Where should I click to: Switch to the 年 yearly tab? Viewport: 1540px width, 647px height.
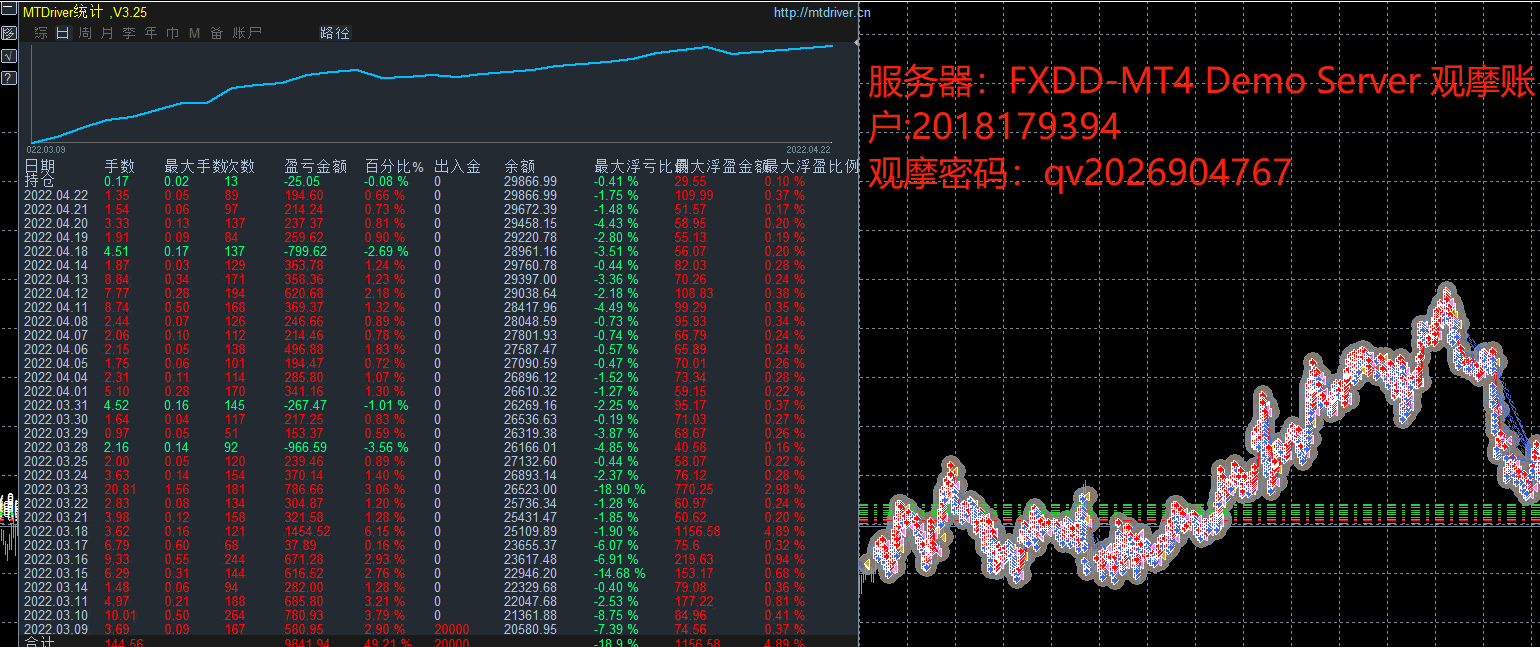(151, 33)
